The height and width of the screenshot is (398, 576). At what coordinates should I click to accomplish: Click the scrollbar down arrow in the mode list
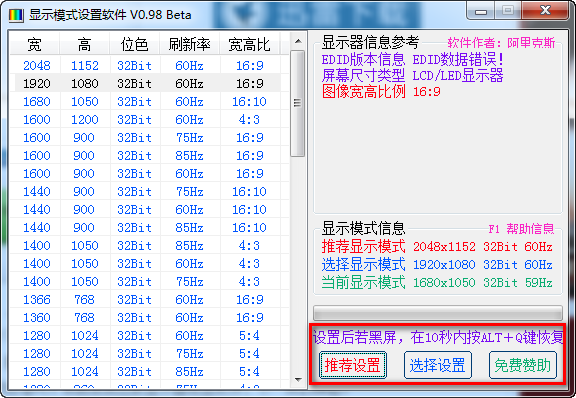298,380
